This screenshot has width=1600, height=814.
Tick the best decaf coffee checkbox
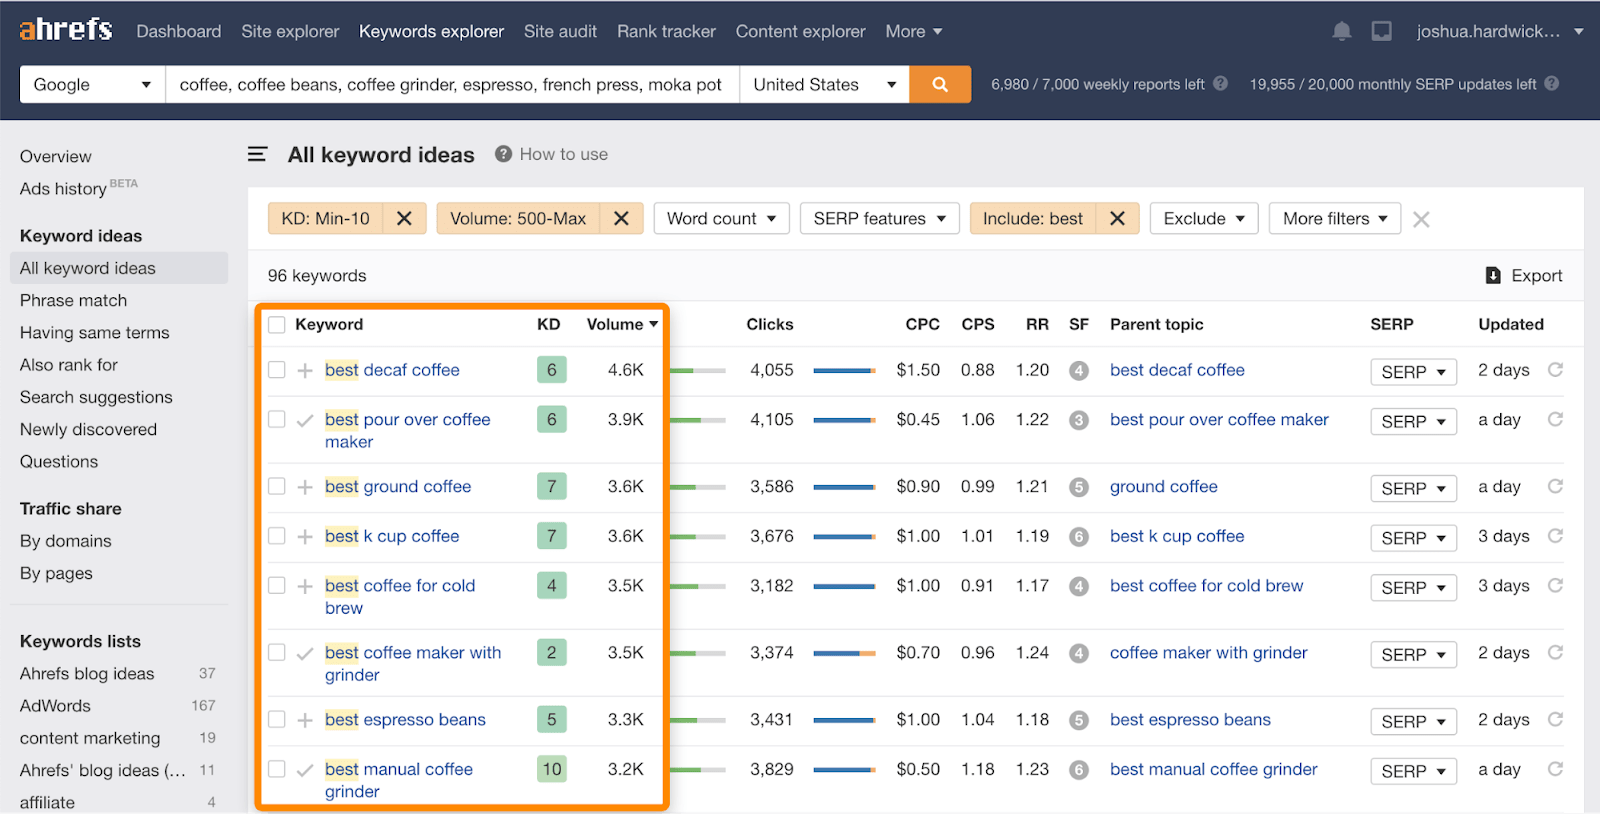pos(277,370)
